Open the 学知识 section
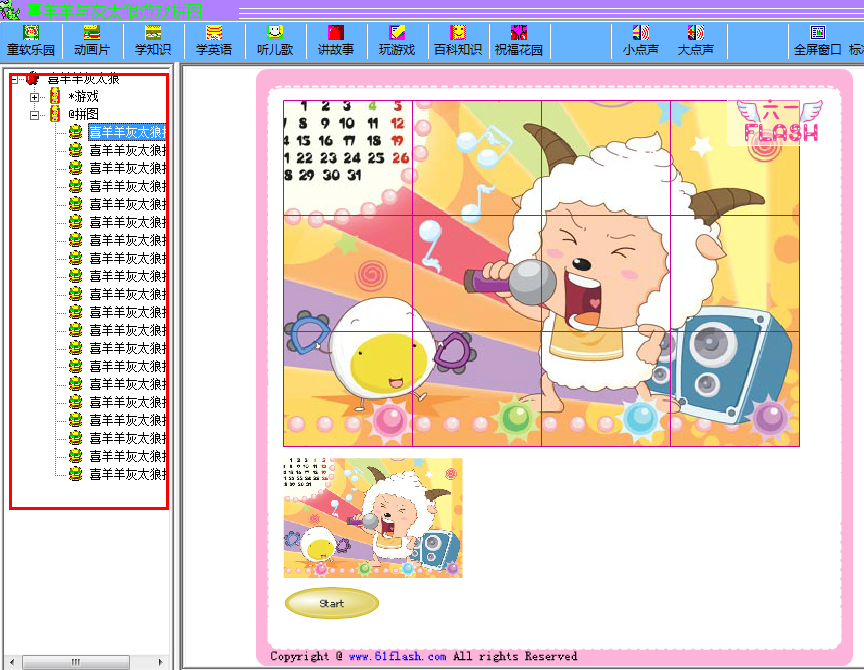The width and height of the screenshot is (864, 670). tap(153, 41)
